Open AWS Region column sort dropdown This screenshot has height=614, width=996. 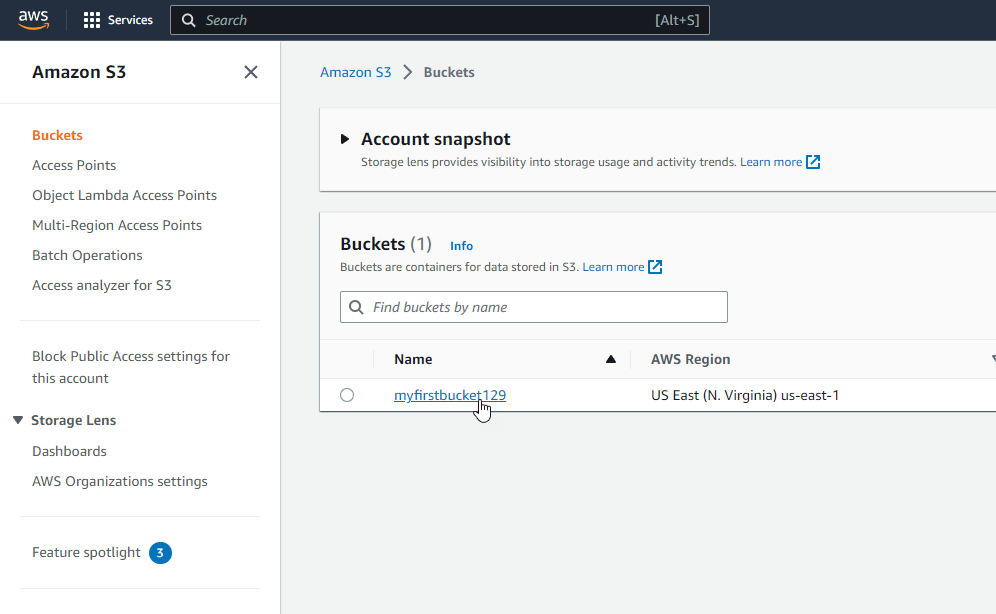click(992, 359)
